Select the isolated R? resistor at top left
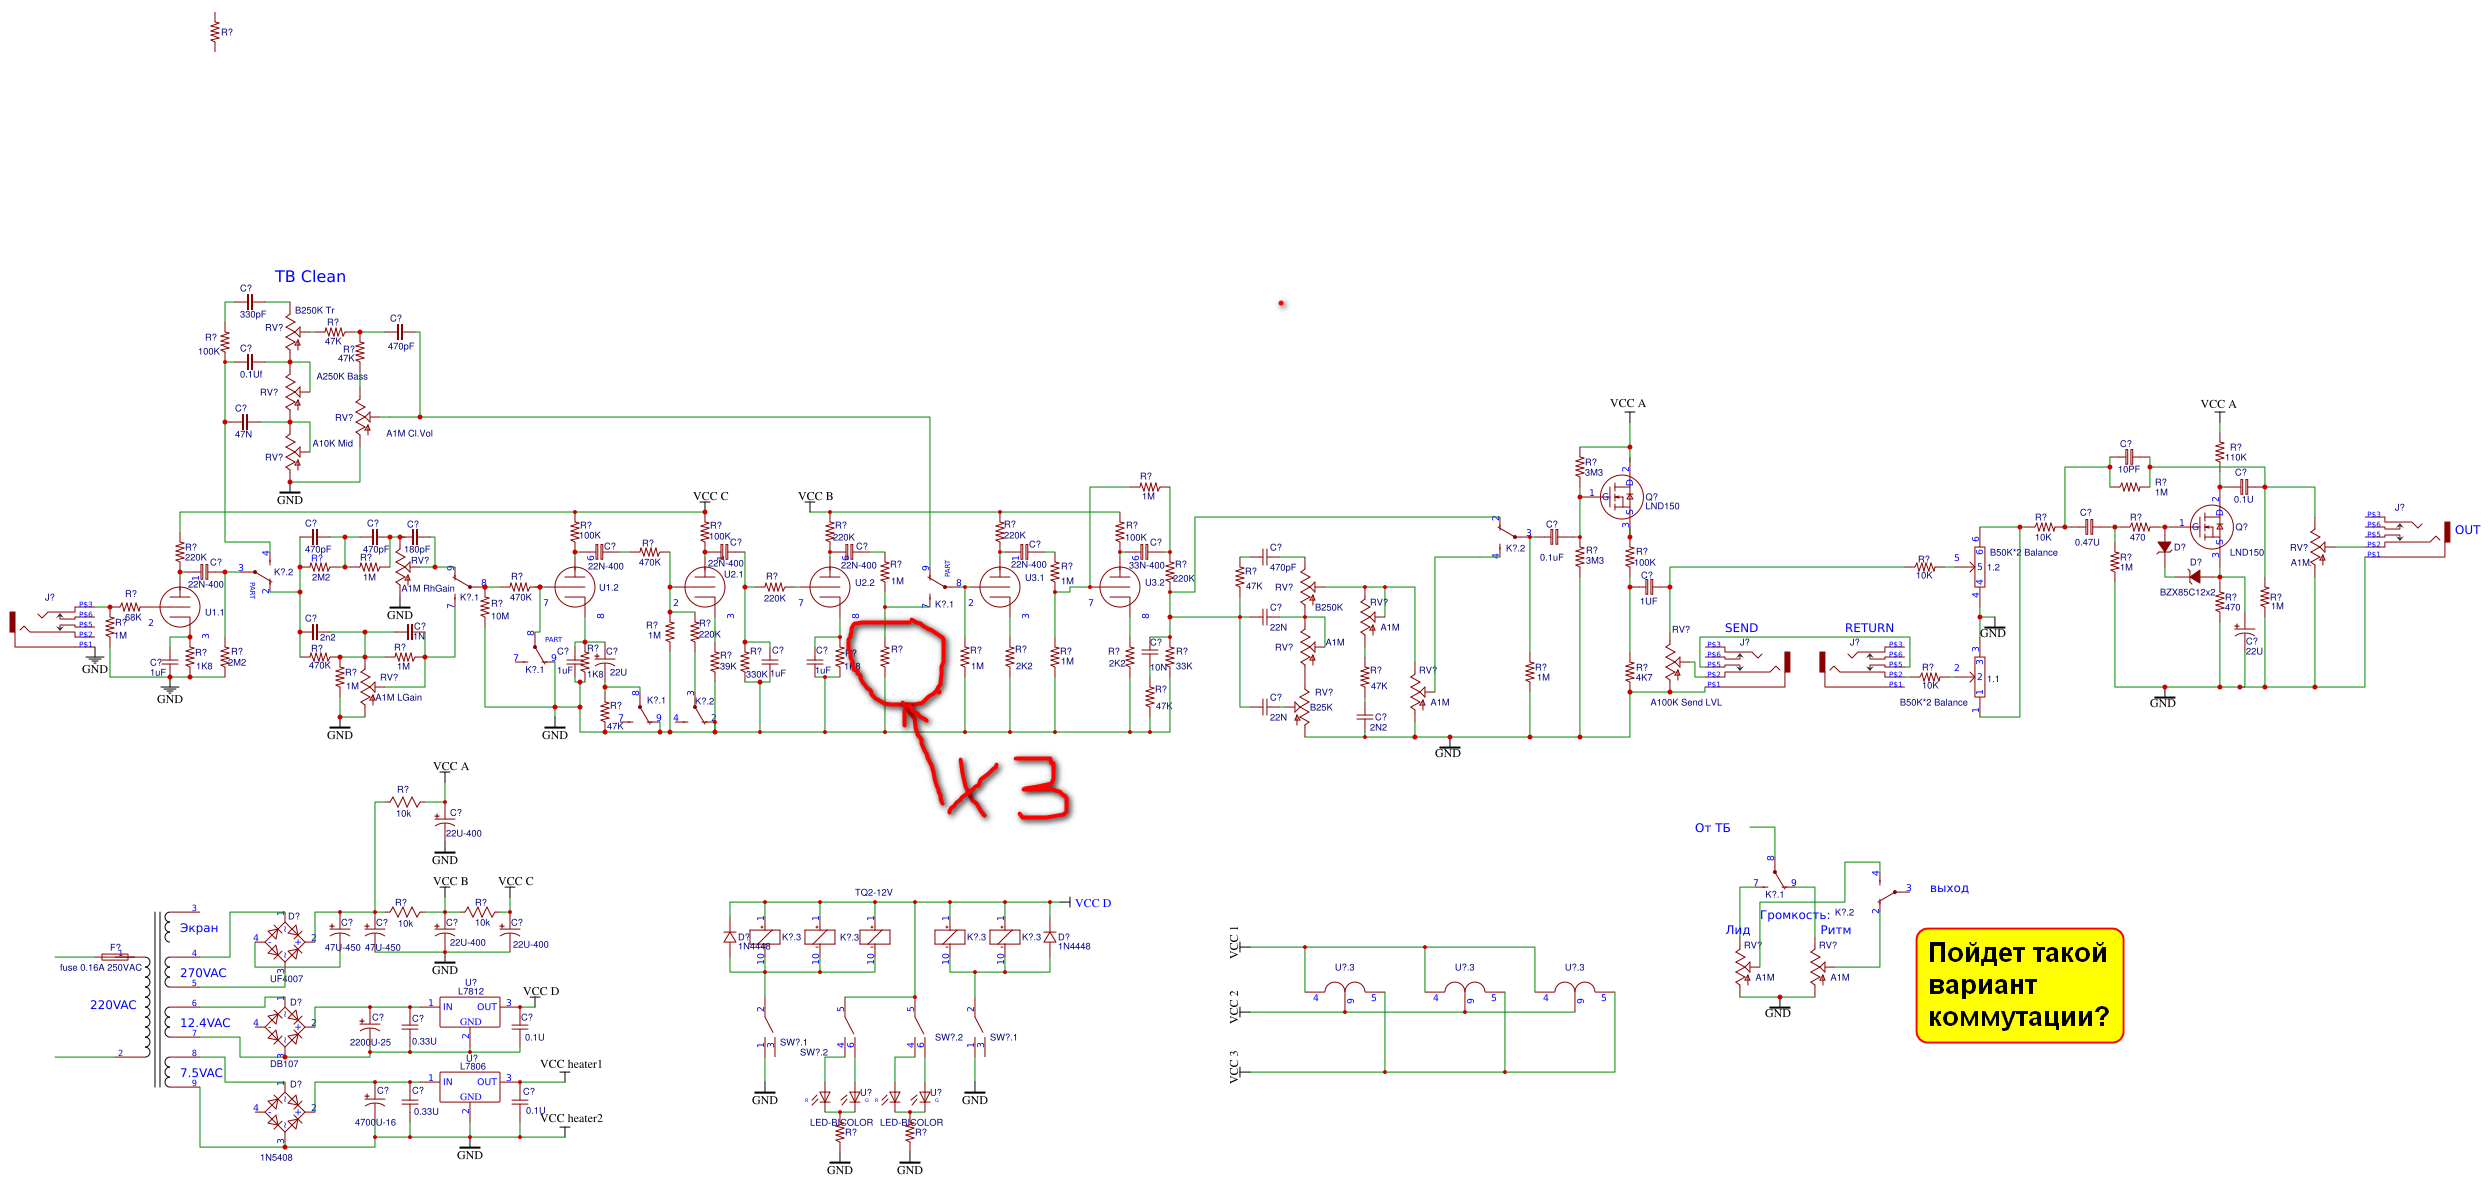The width and height of the screenshot is (2491, 1187). coord(214,32)
